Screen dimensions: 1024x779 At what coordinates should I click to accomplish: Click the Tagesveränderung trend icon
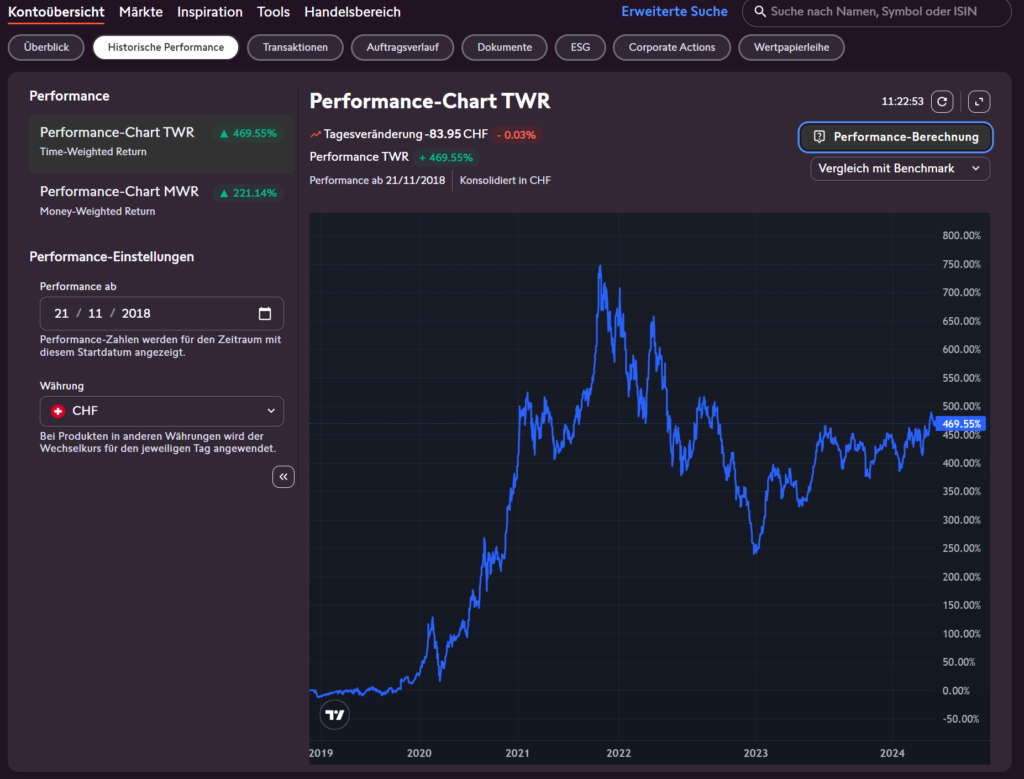click(315, 135)
